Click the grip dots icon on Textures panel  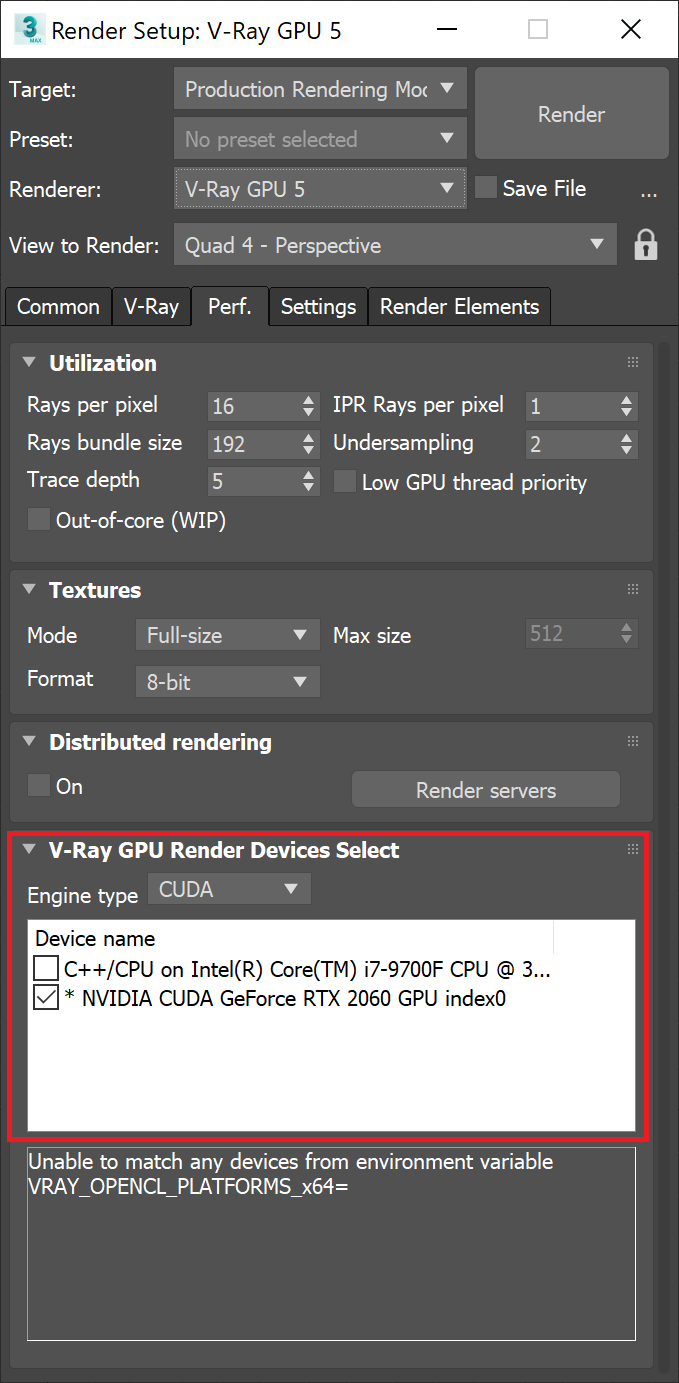pos(633,589)
